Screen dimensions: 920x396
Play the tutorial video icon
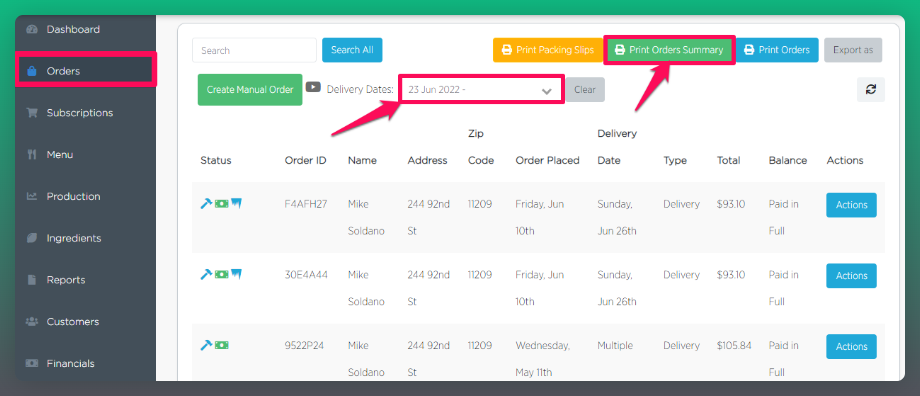tap(313, 87)
